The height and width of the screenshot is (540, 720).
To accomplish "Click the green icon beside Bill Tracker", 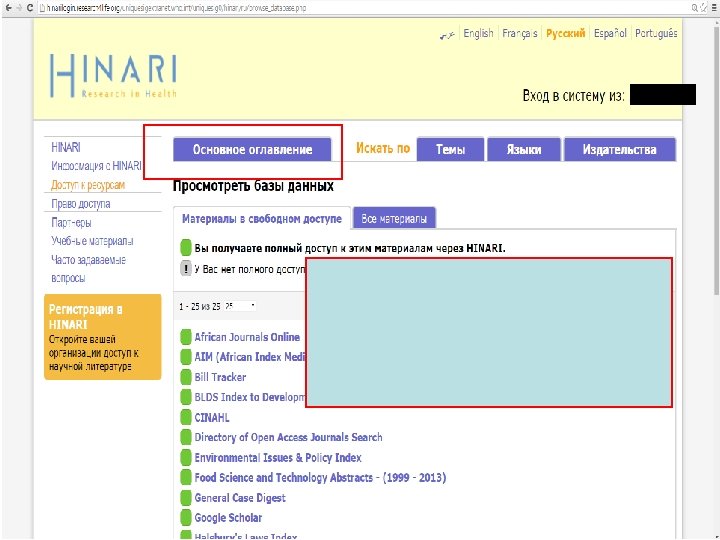I will [x=186, y=377].
